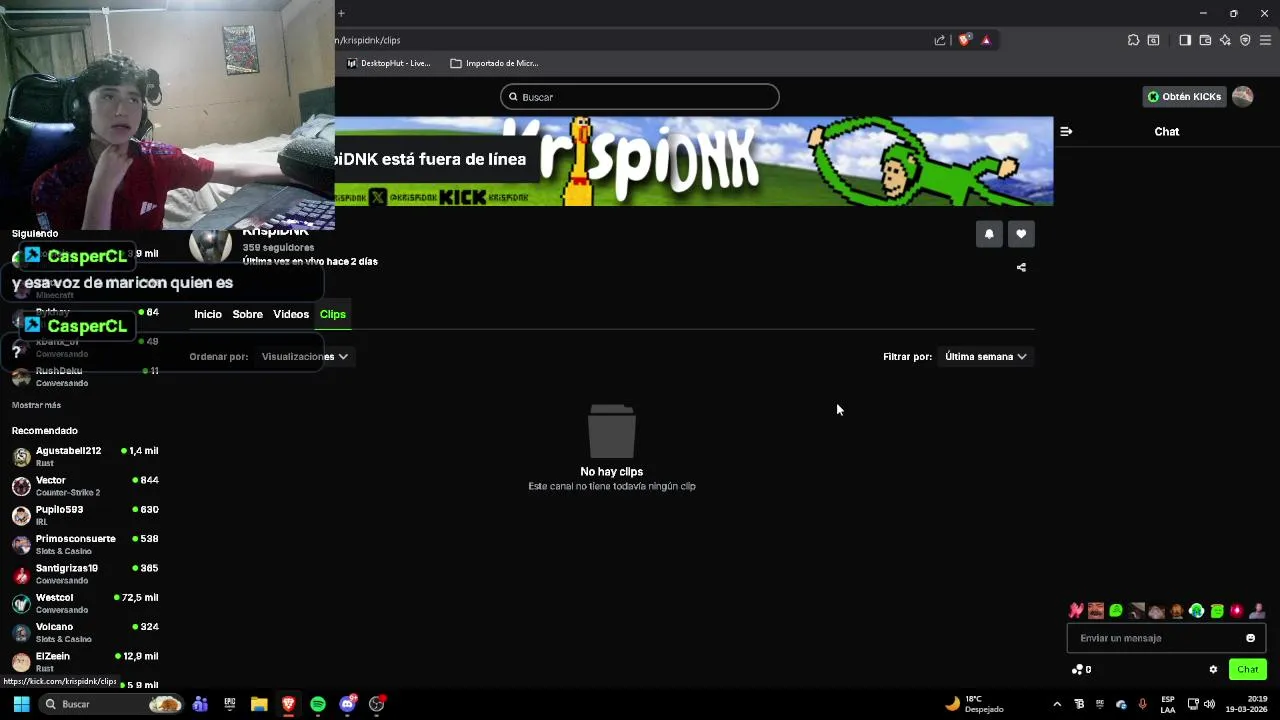Image resolution: width=1280 pixels, height=720 pixels.
Task: Click the Obtén KICKs button
Action: pyautogui.click(x=1184, y=97)
